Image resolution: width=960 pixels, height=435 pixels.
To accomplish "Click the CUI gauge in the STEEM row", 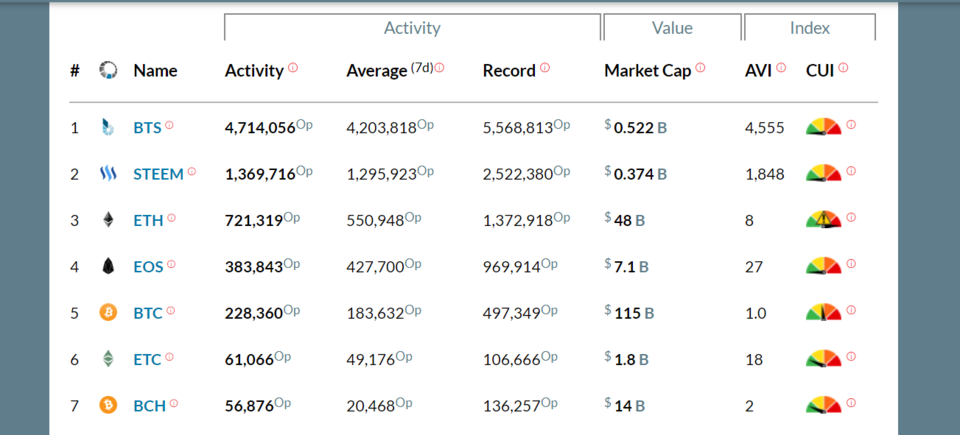I will point(823,173).
